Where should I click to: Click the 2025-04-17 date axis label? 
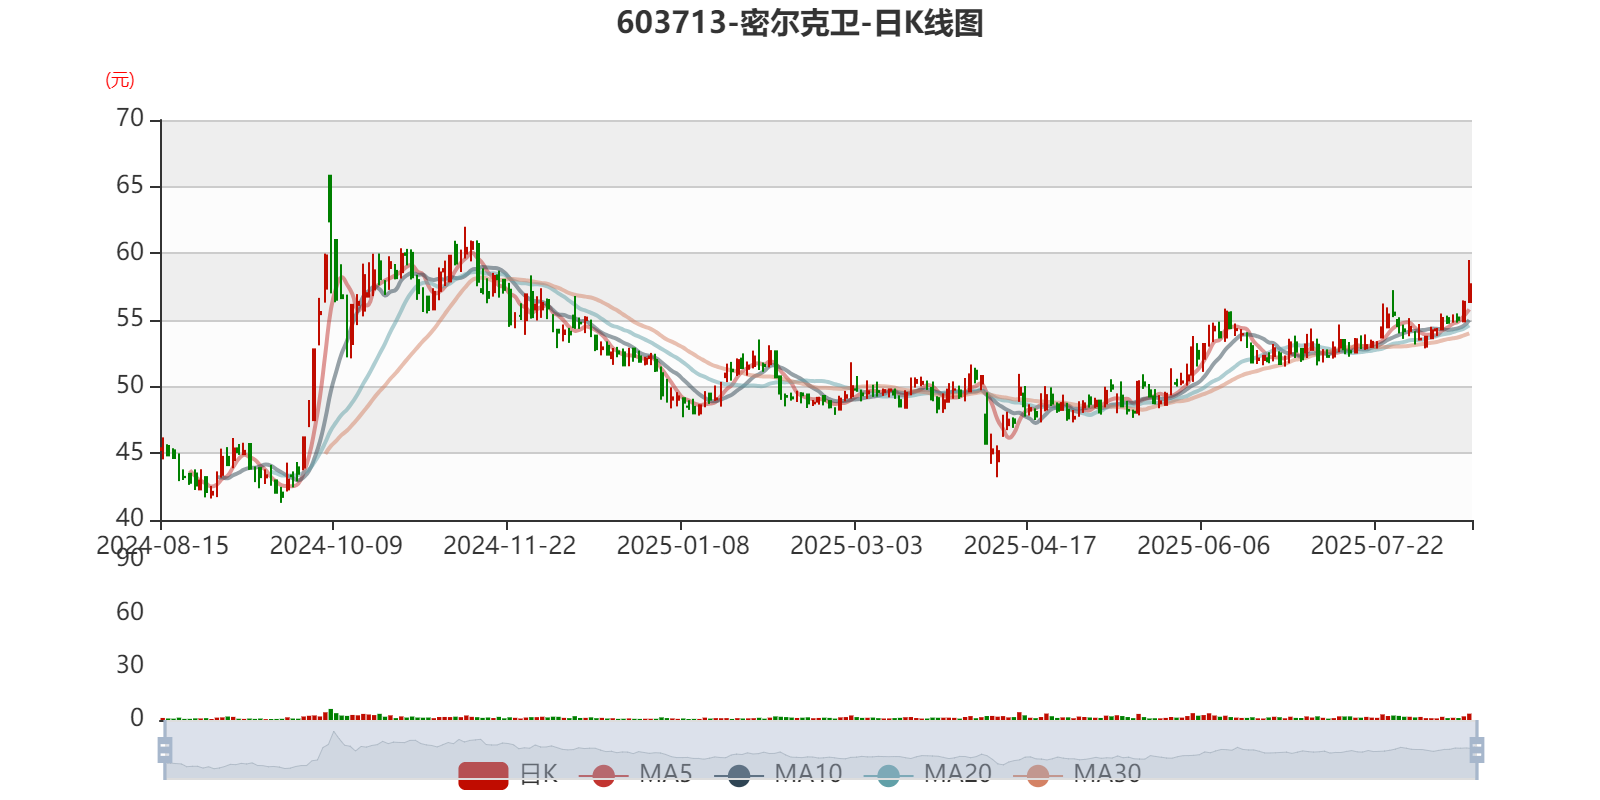click(1030, 546)
